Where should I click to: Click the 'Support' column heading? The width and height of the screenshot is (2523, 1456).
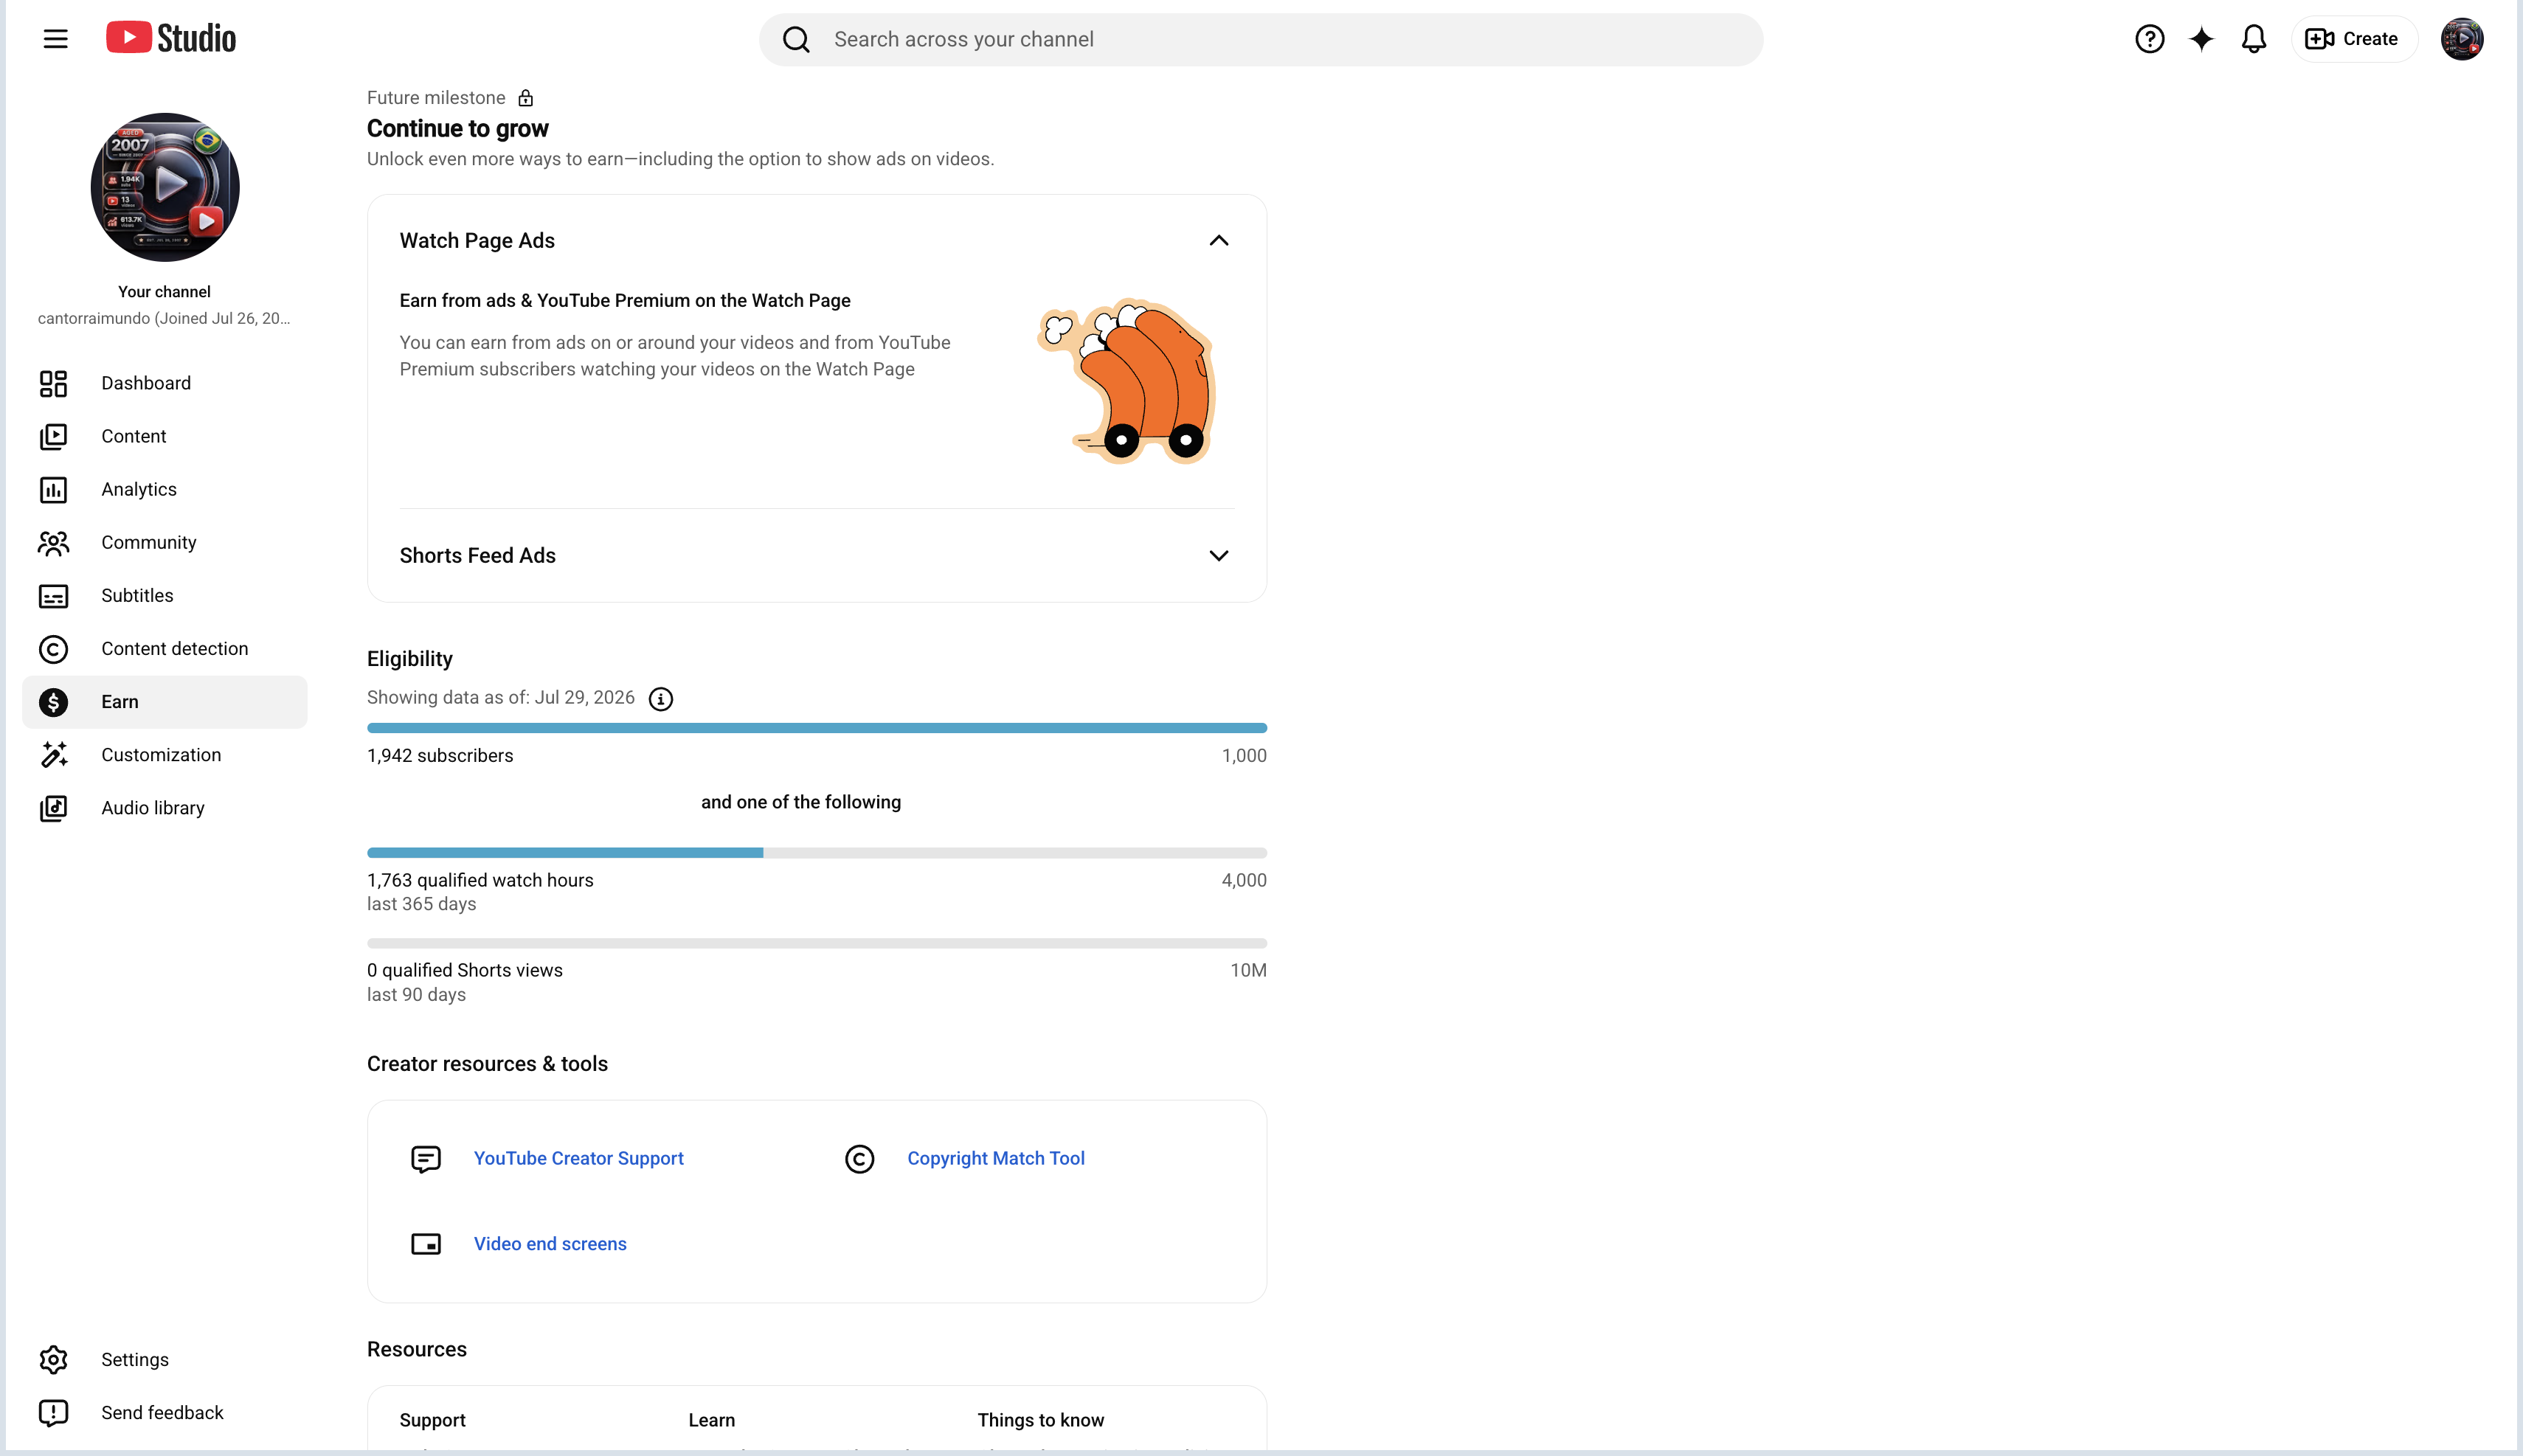(x=433, y=1420)
